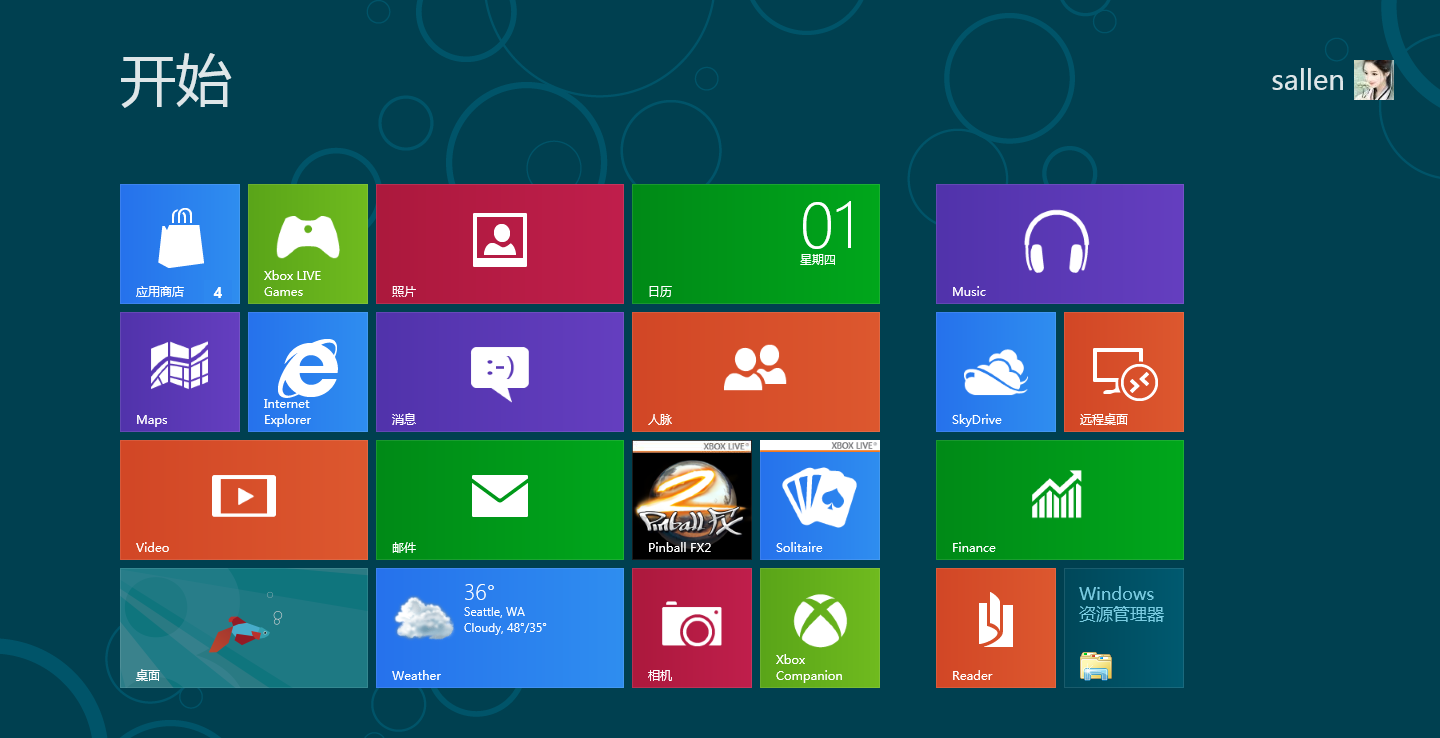Image resolution: width=1440 pixels, height=738 pixels.
Task: Open the 人脉 People tile
Action: [756, 372]
